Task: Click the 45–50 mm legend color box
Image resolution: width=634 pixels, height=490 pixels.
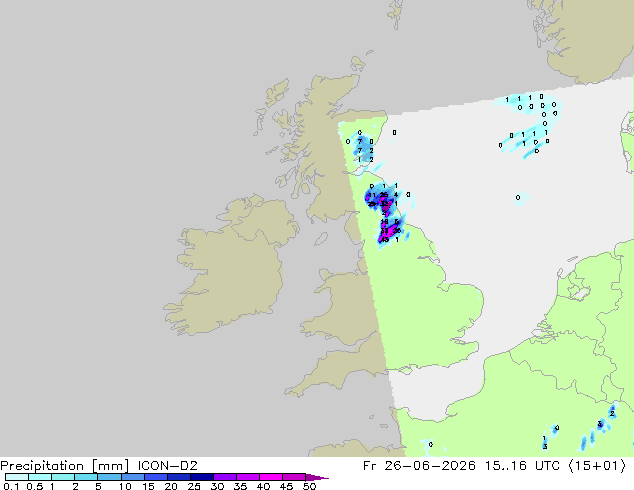Action: tap(294, 477)
